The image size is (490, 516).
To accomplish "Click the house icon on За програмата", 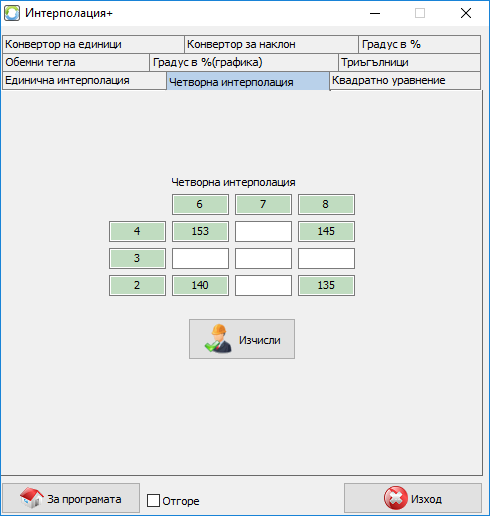I will pos(31,498).
